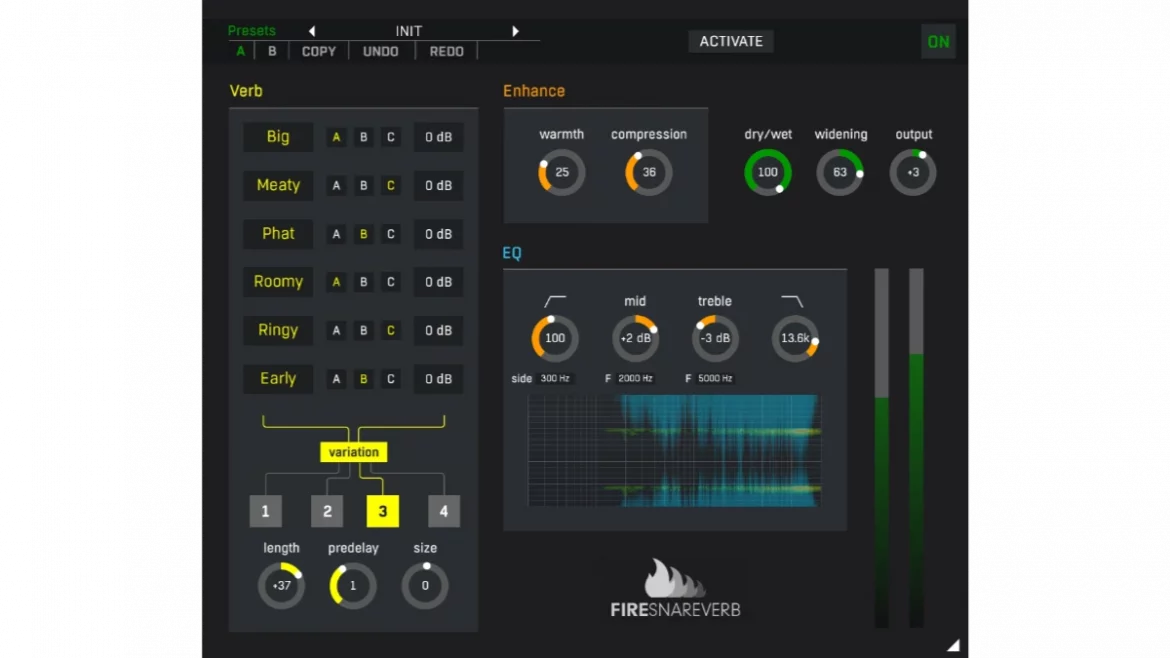Viewport: 1170px width, 658px height.
Task: Click the compression knob
Action: point(649,172)
